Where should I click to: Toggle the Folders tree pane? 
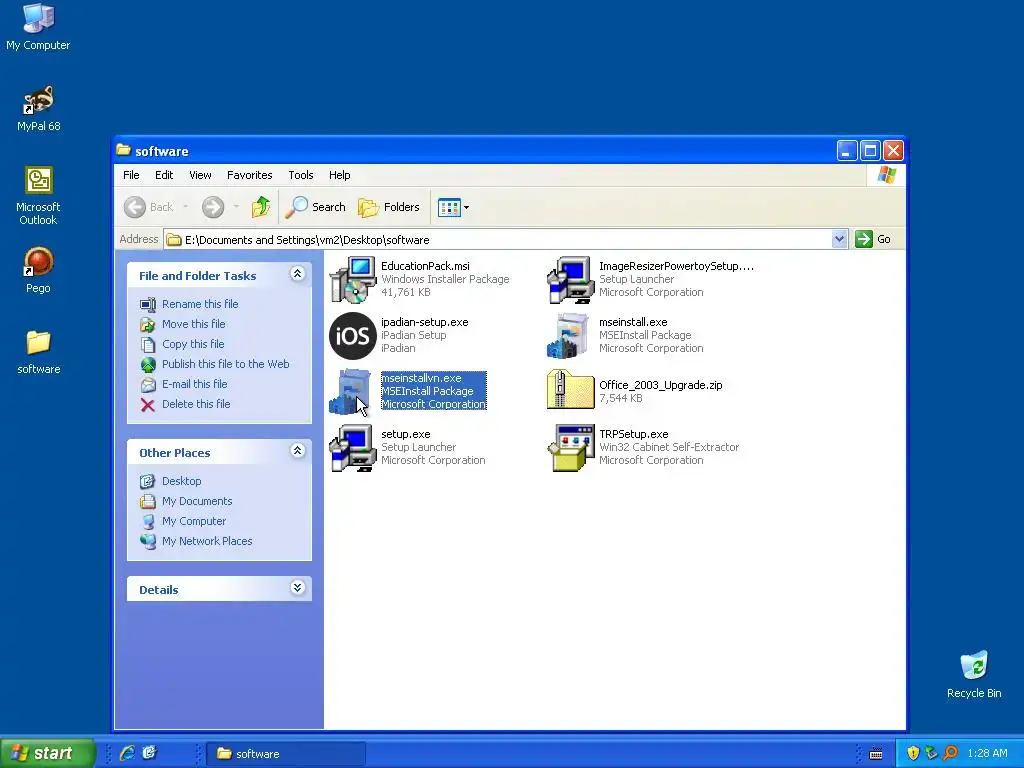coord(389,207)
